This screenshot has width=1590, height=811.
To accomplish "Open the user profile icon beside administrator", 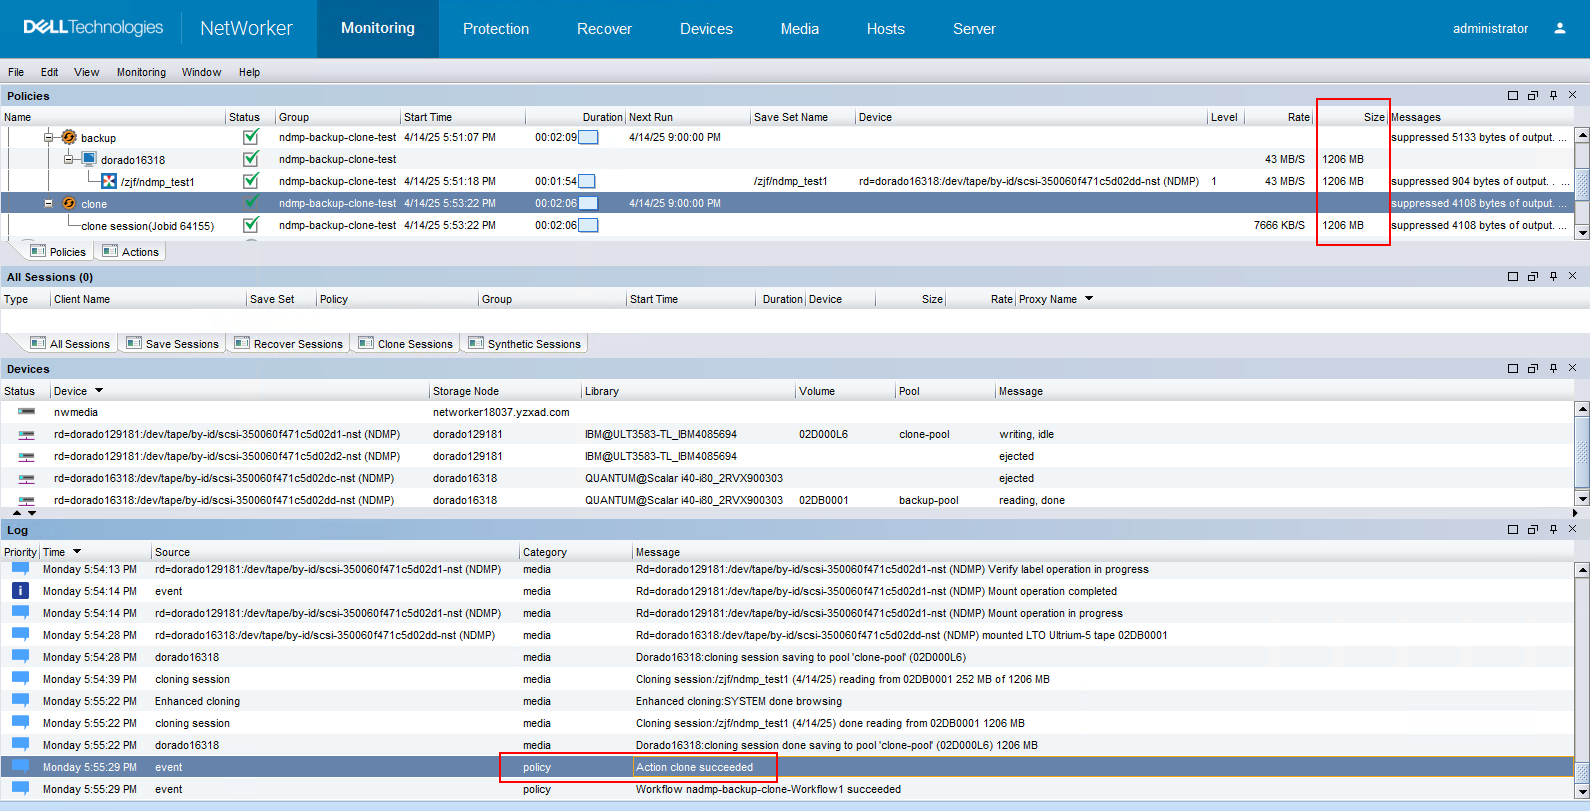I will click(x=1559, y=28).
